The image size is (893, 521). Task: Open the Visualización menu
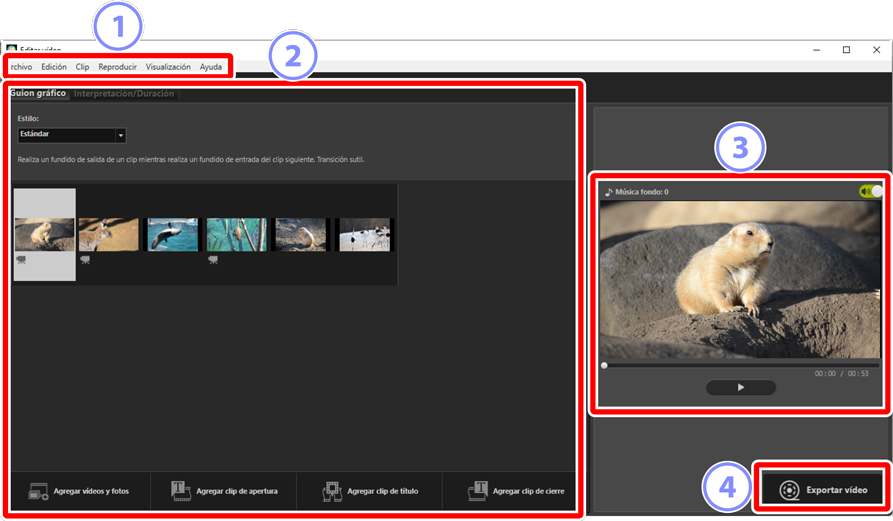tap(168, 67)
